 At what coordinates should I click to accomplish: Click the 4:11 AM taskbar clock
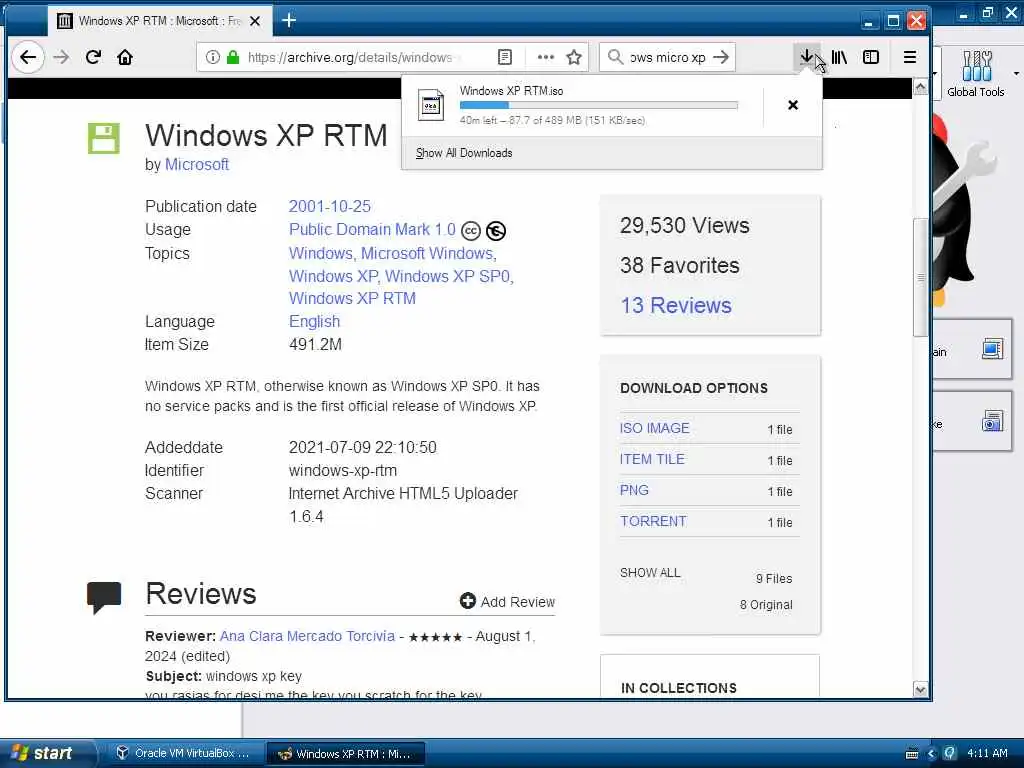987,754
